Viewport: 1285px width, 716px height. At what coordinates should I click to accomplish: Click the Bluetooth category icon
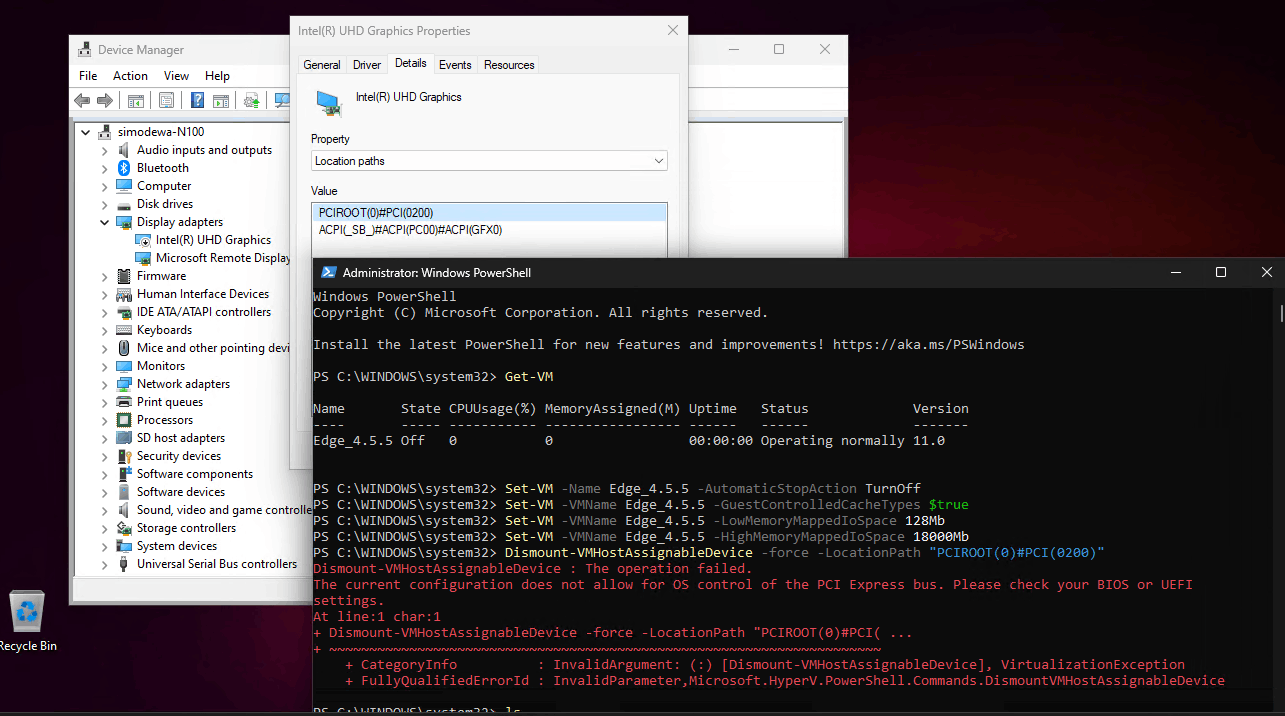(124, 168)
